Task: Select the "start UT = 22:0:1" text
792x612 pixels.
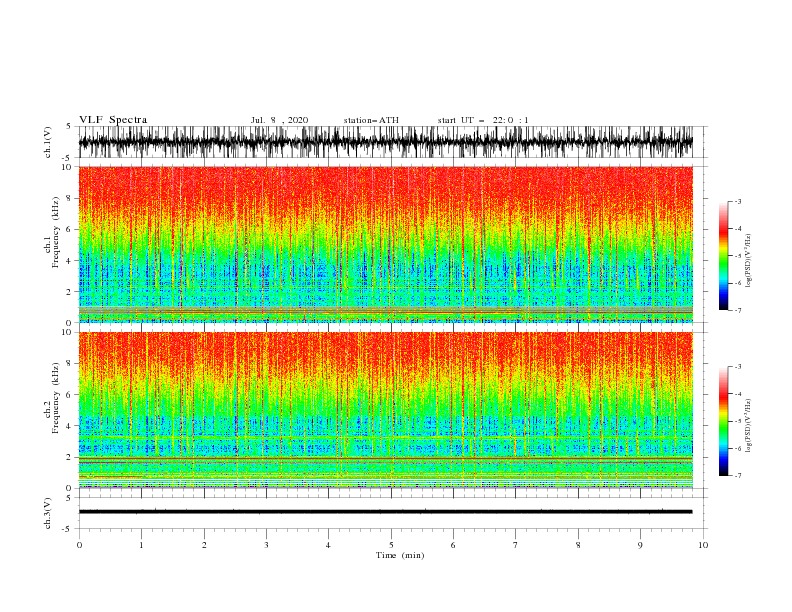Action: coord(483,120)
